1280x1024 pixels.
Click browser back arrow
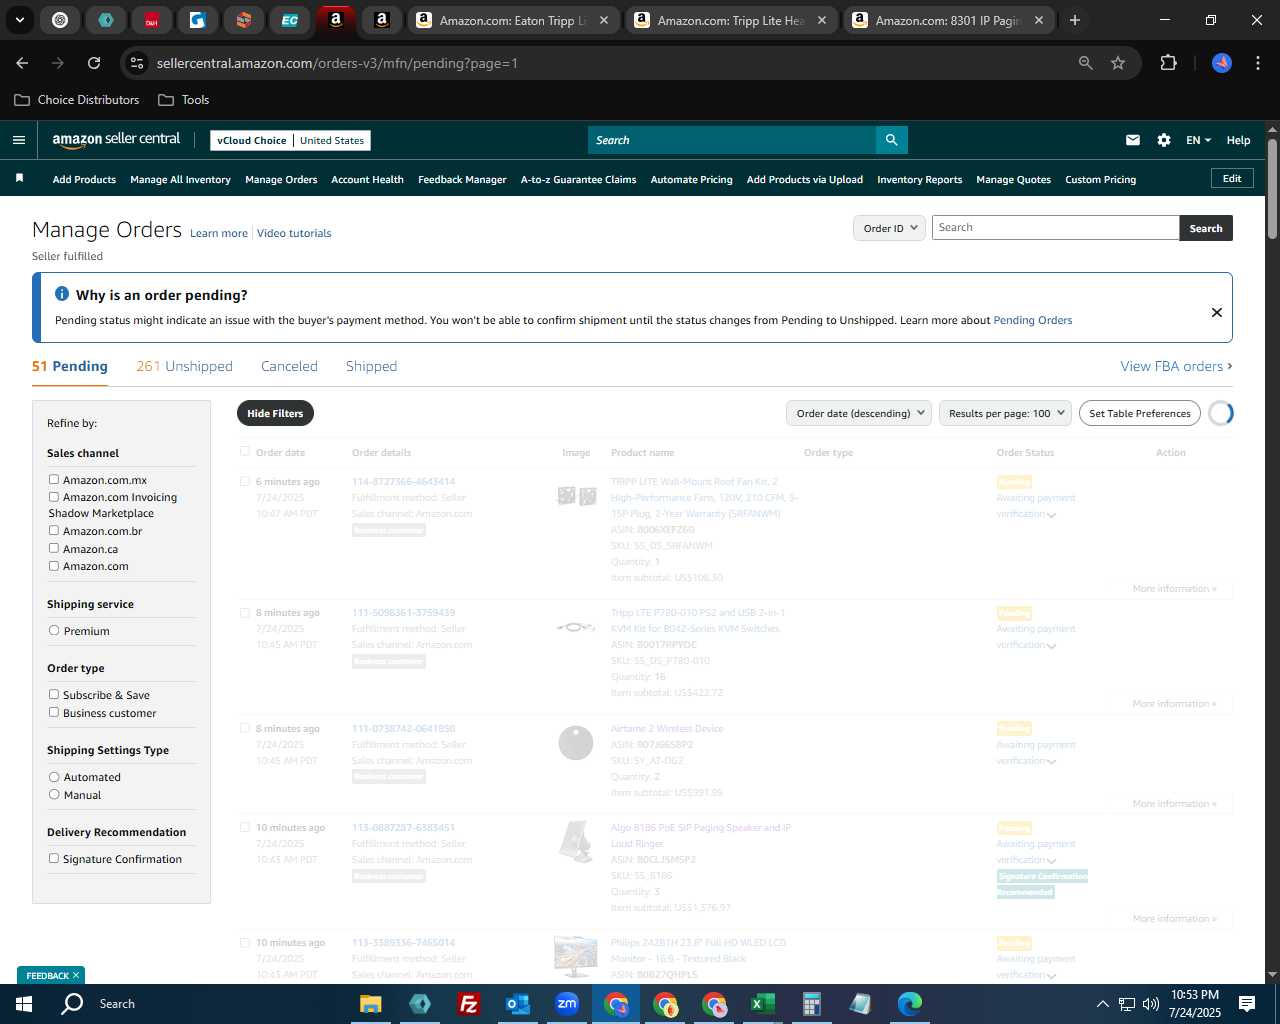[22, 63]
